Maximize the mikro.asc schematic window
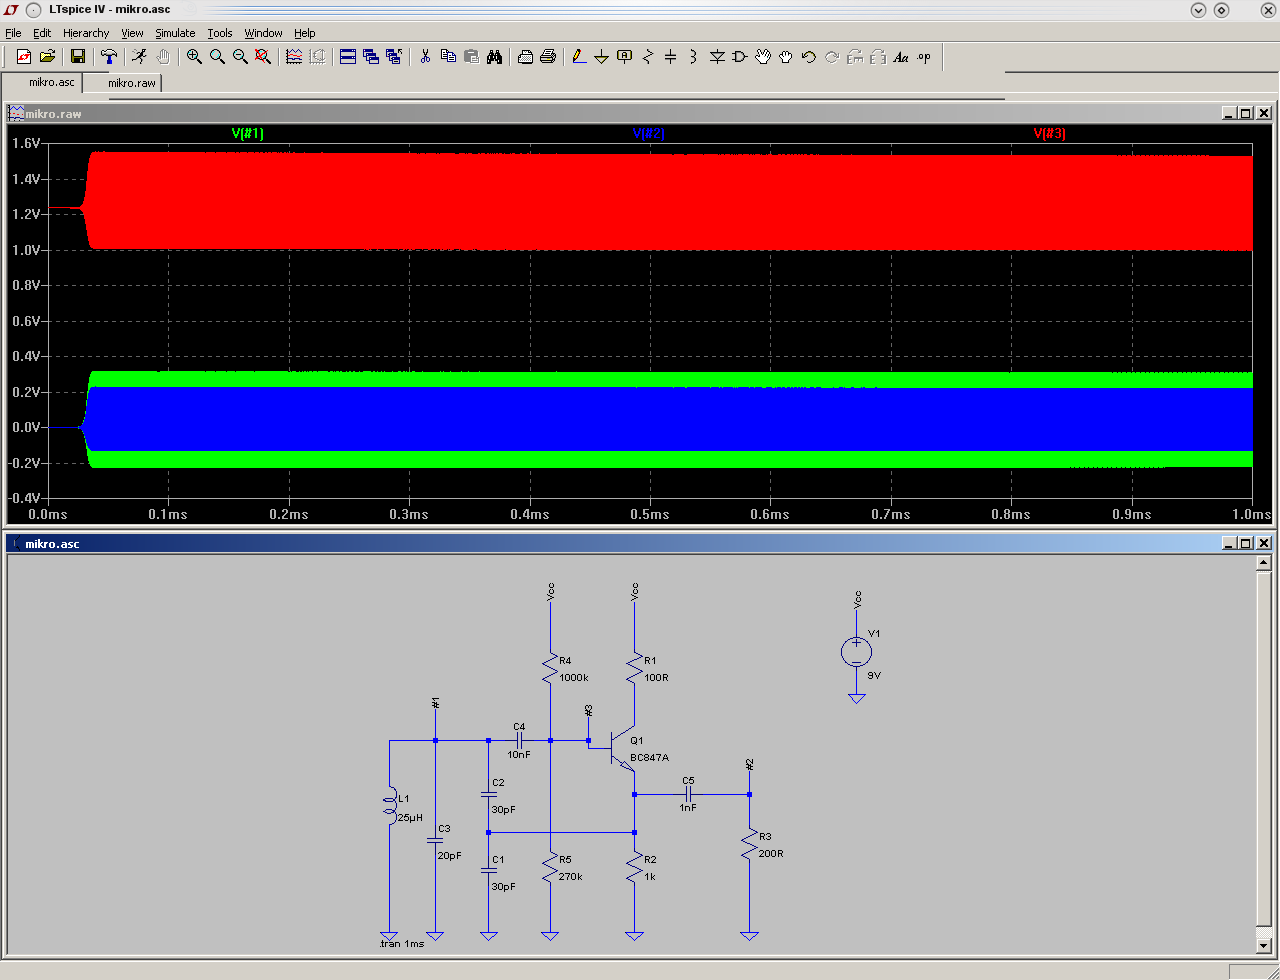This screenshot has height=980, width=1280. [1246, 543]
